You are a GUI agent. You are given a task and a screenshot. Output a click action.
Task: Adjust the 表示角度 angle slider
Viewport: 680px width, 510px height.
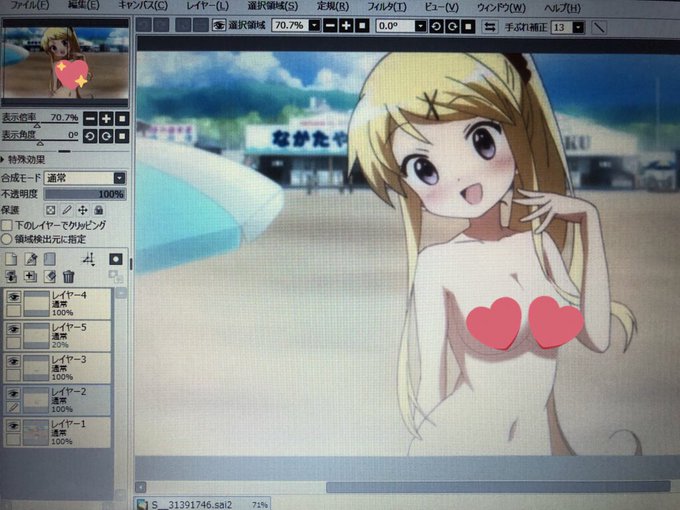coord(40,142)
